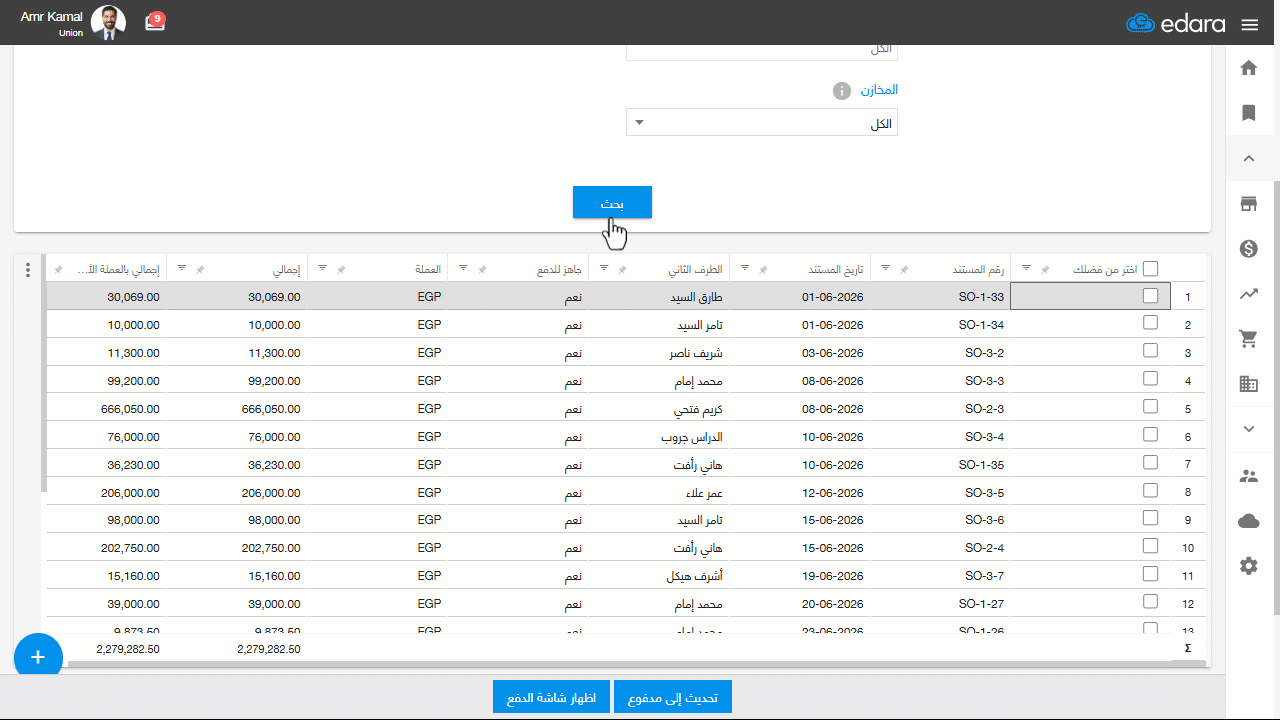Open the shopping cart sidebar icon

click(1248, 339)
